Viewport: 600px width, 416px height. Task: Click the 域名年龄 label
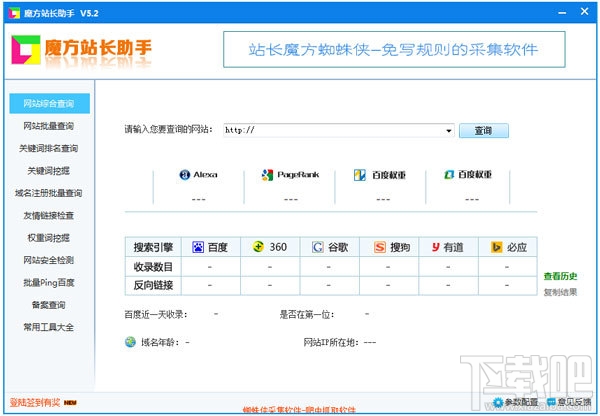click(x=160, y=342)
